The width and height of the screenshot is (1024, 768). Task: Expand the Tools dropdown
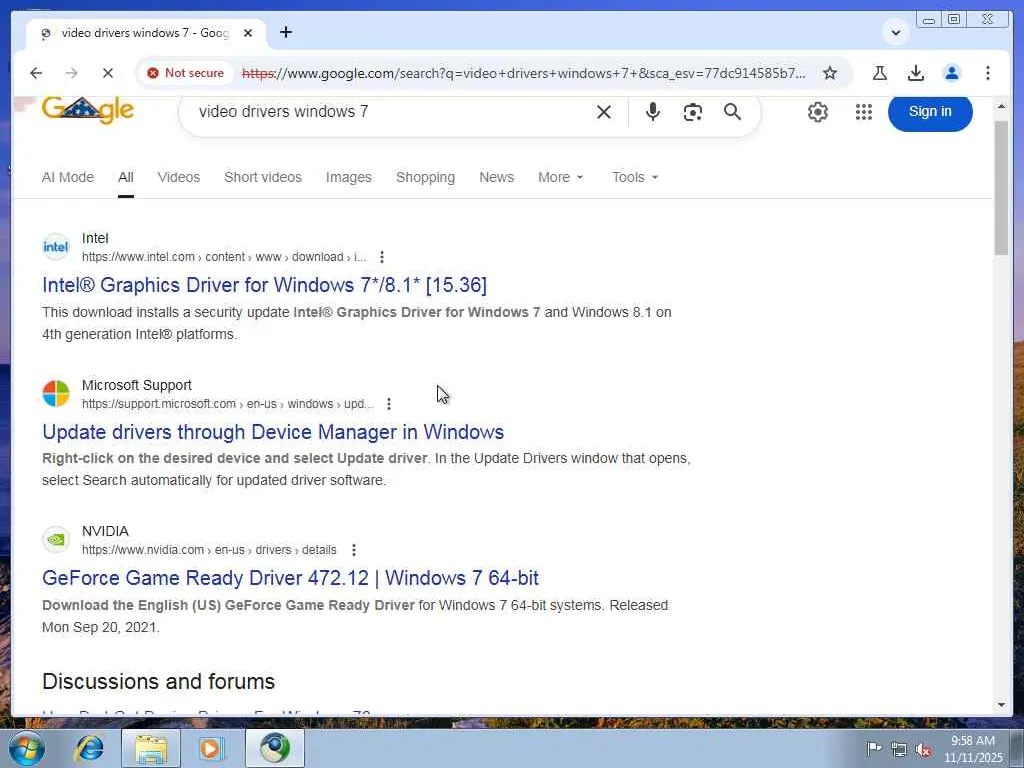[x=635, y=177]
